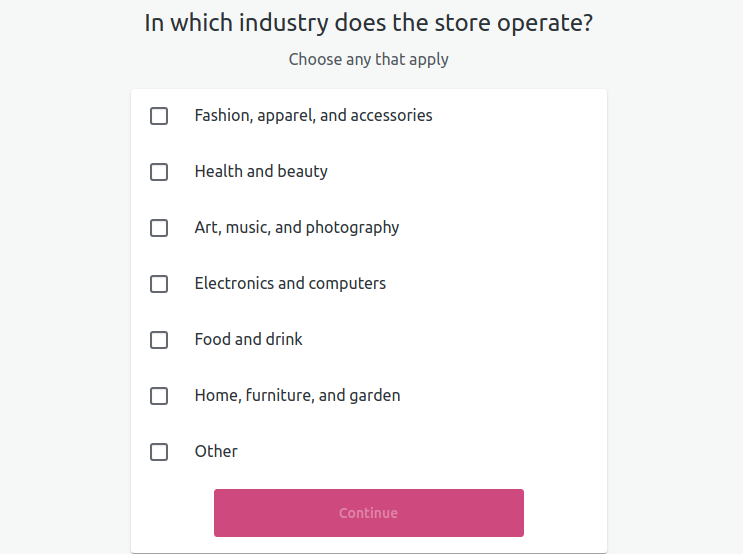
Task: Click the "Choose any that apply" subtitle
Action: coord(368,59)
